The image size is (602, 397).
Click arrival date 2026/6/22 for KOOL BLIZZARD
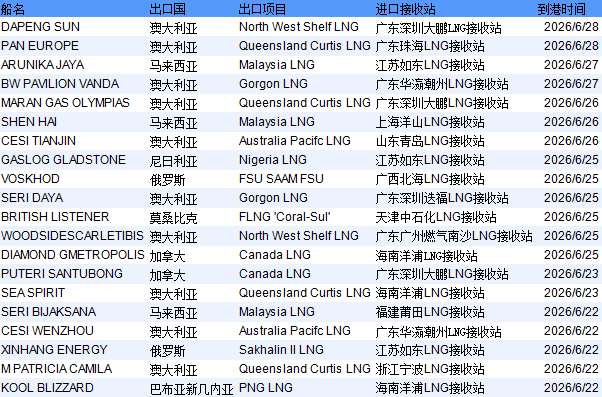point(571,388)
